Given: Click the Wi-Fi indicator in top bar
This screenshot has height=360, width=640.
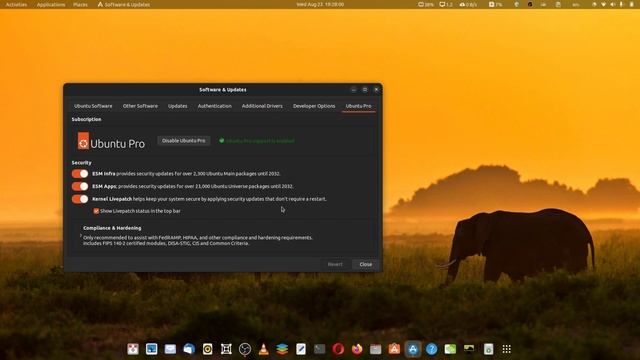Looking at the screenshot, I should (604, 4).
